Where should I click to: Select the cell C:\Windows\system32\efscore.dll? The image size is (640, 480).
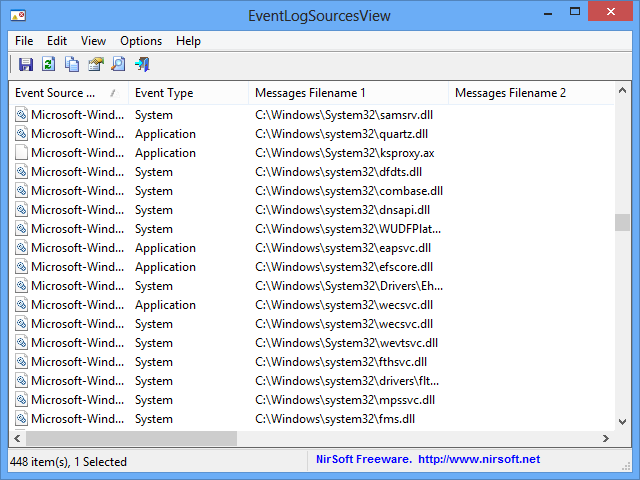click(x=344, y=267)
